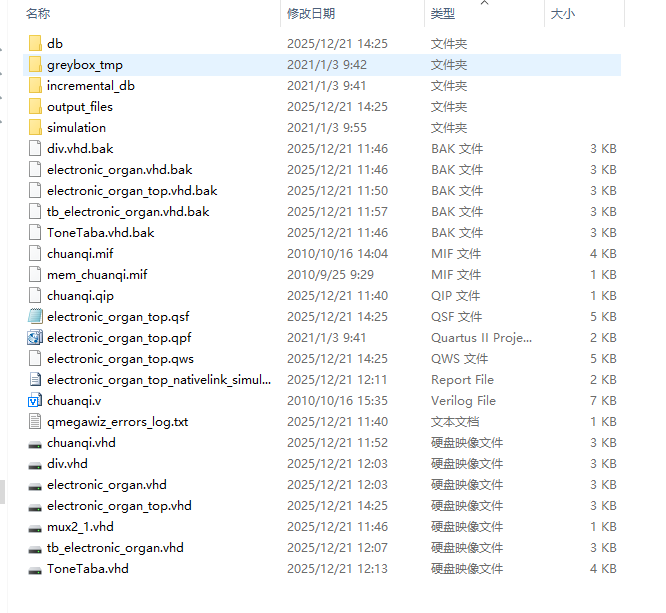
Task: Select the file name div.vhd
Action: tap(67, 463)
